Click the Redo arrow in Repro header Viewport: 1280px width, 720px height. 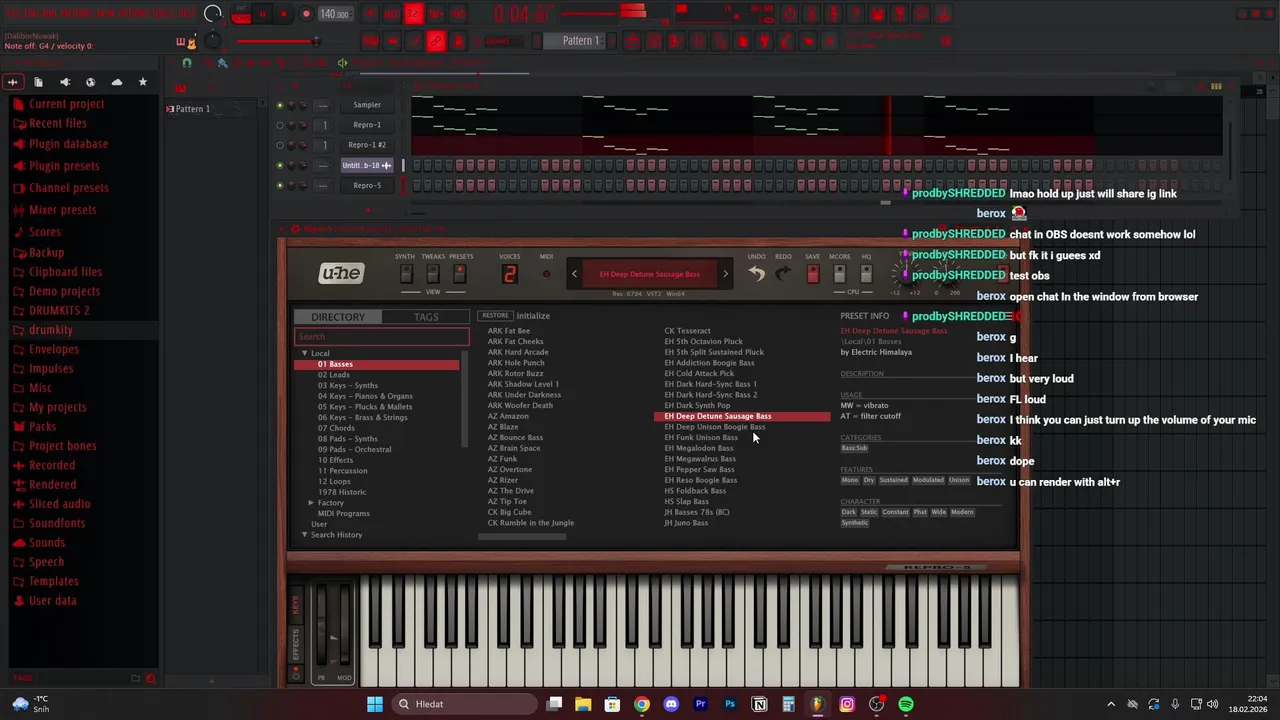(783, 274)
